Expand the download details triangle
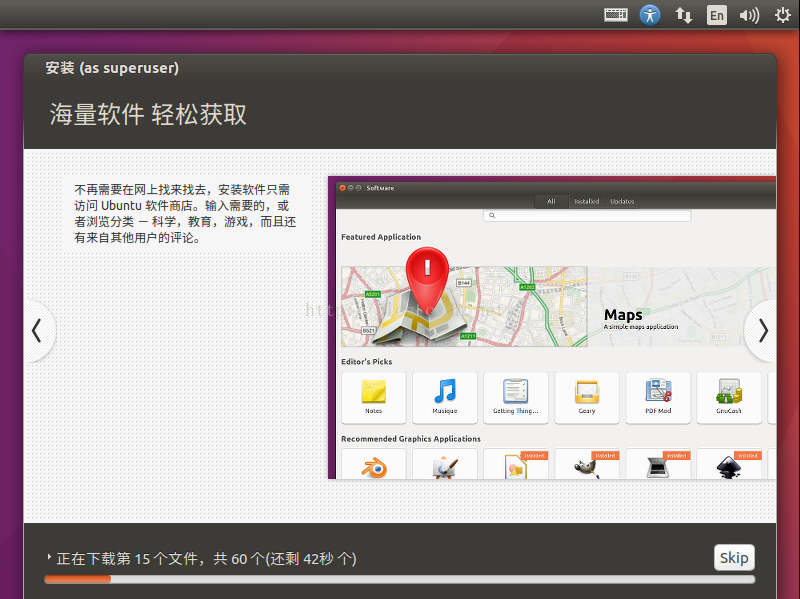The image size is (800, 599). [x=49, y=557]
